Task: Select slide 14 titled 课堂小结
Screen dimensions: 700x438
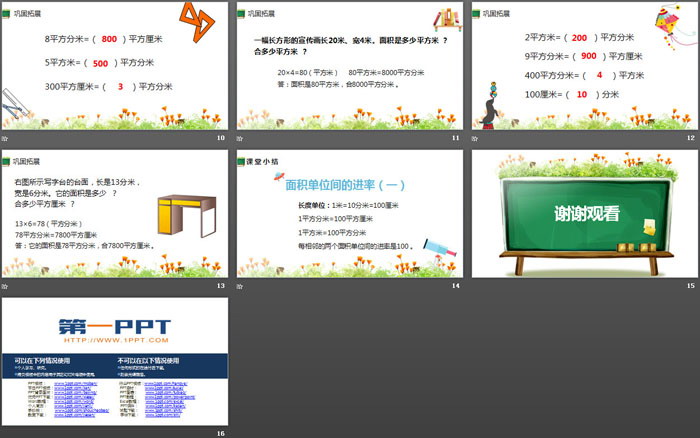Action: tap(348, 214)
